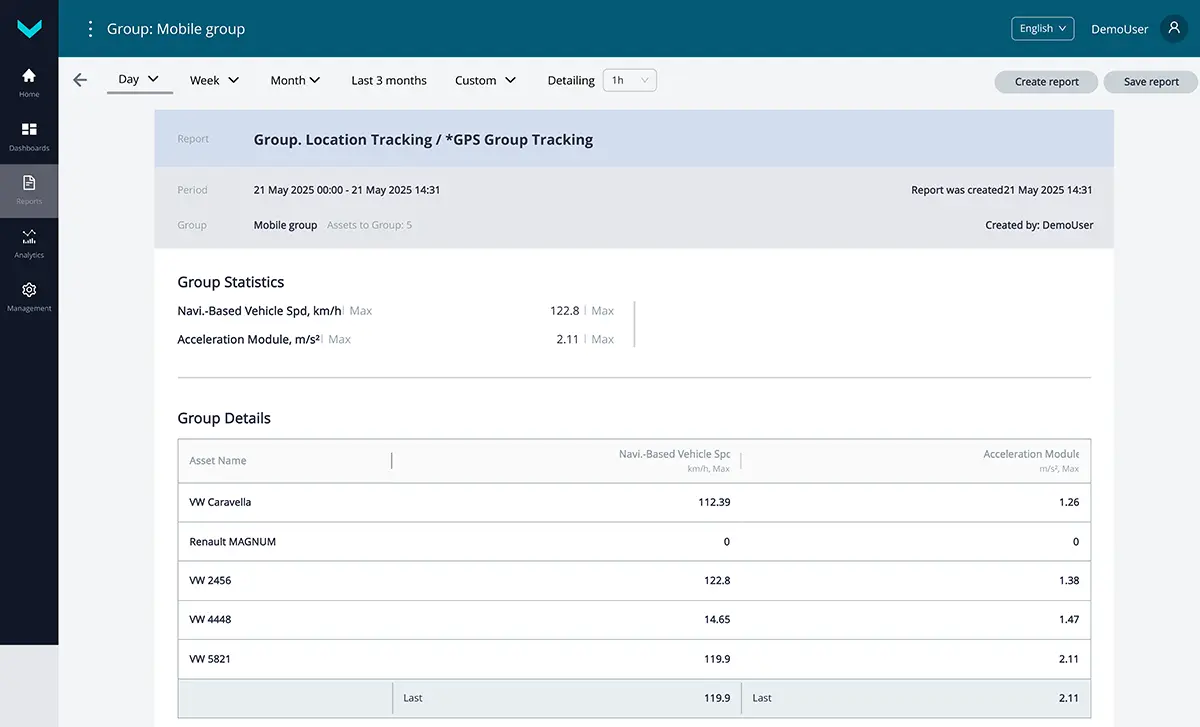Viewport: 1200px width, 727px height.
Task: Expand the Custom period dropdown
Action: click(x=485, y=80)
